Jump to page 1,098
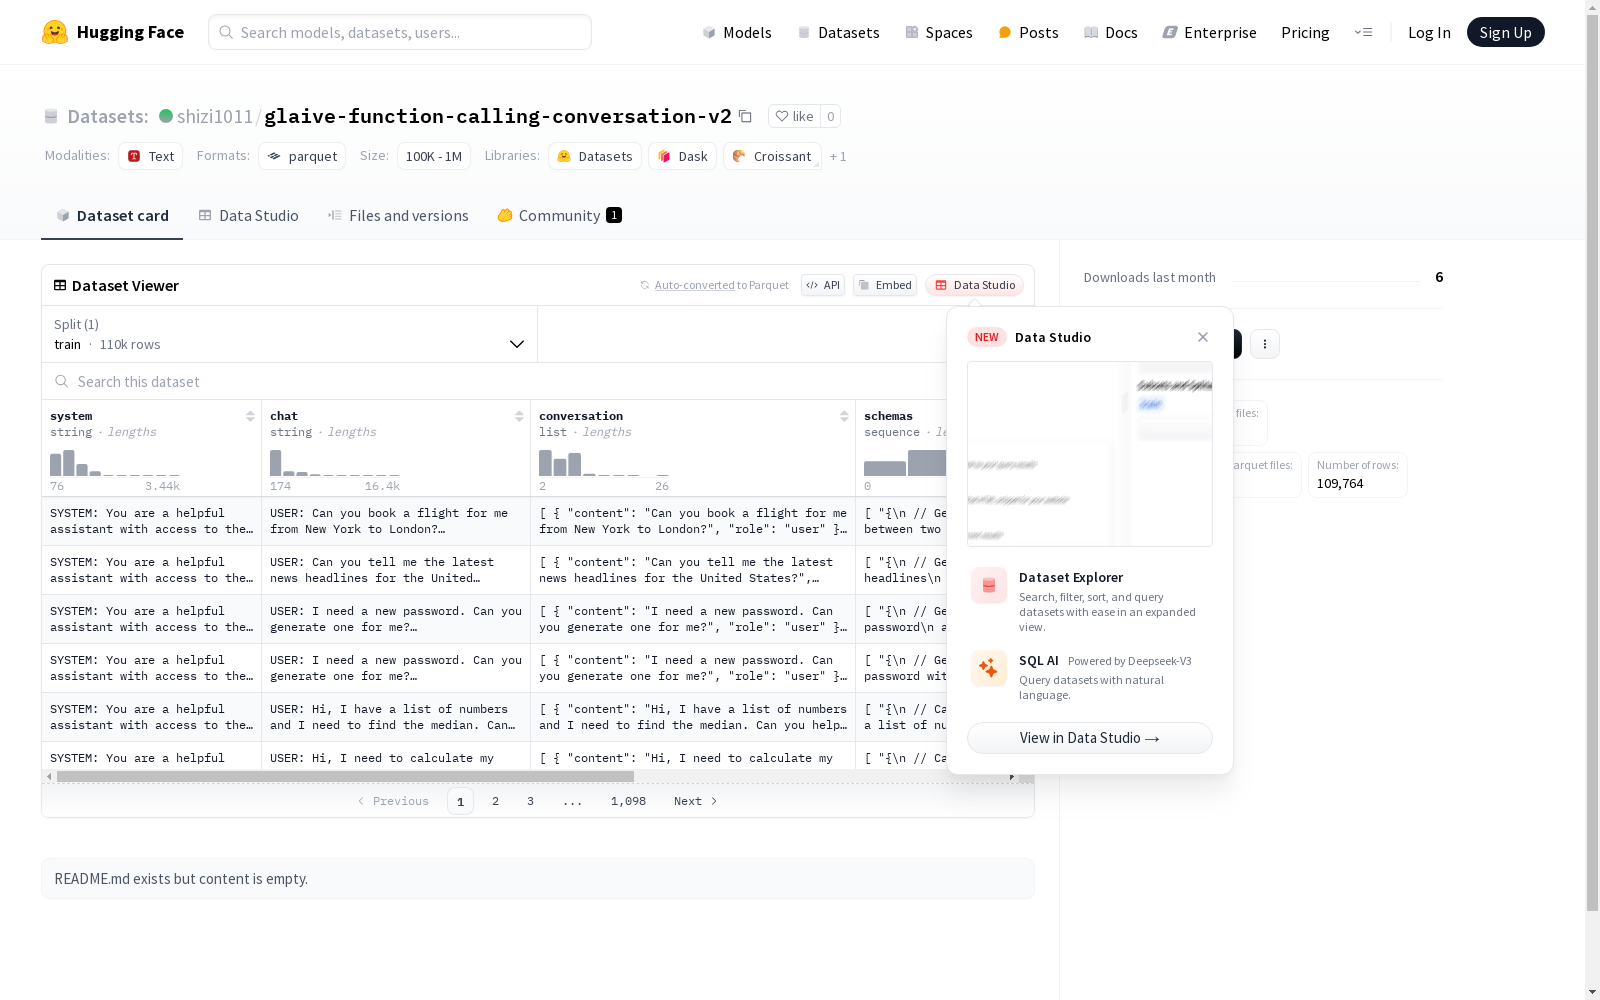 (628, 801)
